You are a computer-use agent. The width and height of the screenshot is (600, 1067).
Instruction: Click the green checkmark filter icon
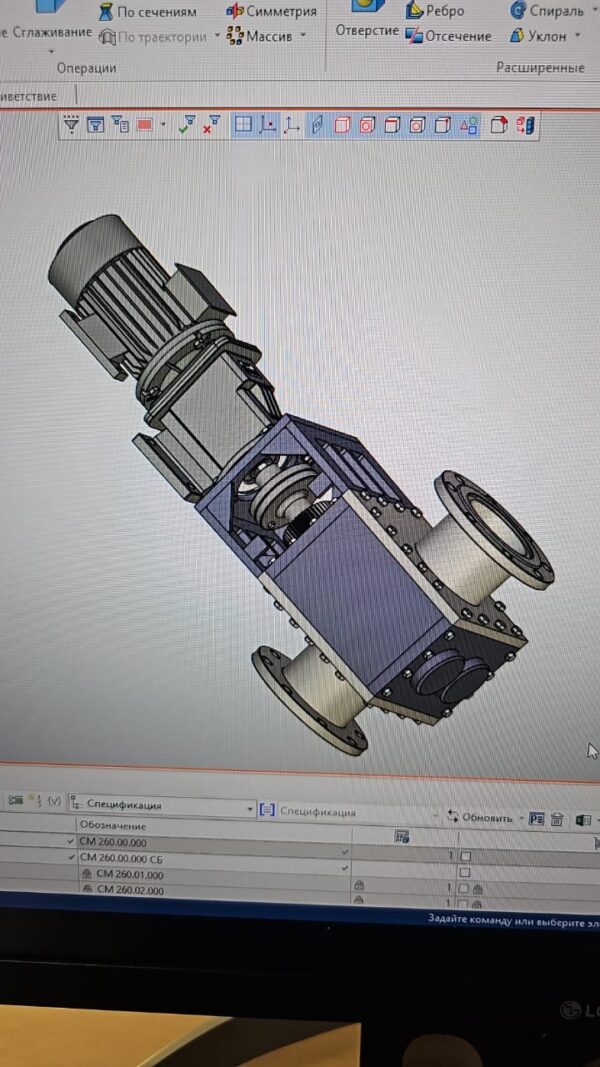pyautogui.click(x=186, y=126)
